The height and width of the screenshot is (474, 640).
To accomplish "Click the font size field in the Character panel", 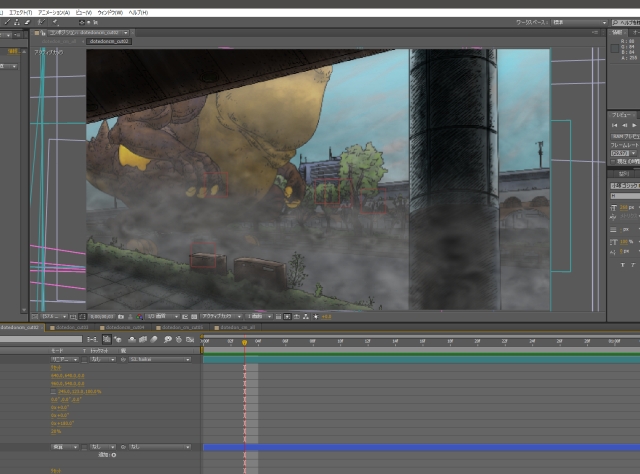I will coord(626,206).
